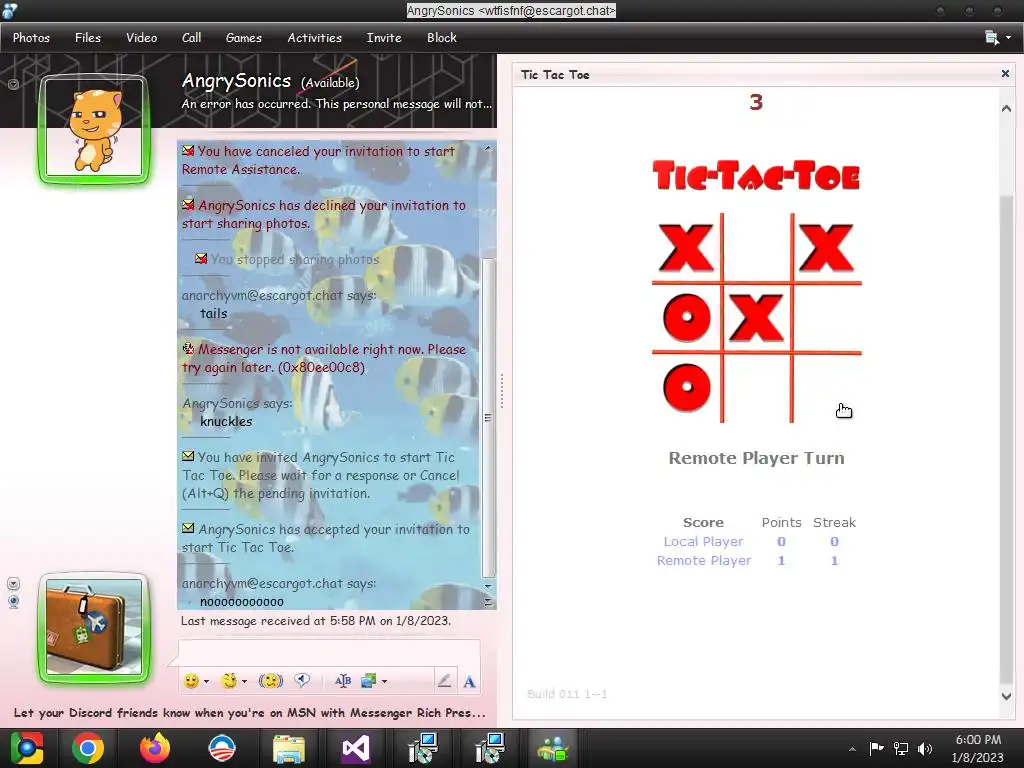
Task: Show hidden tray icons arrow
Action: click(852, 749)
